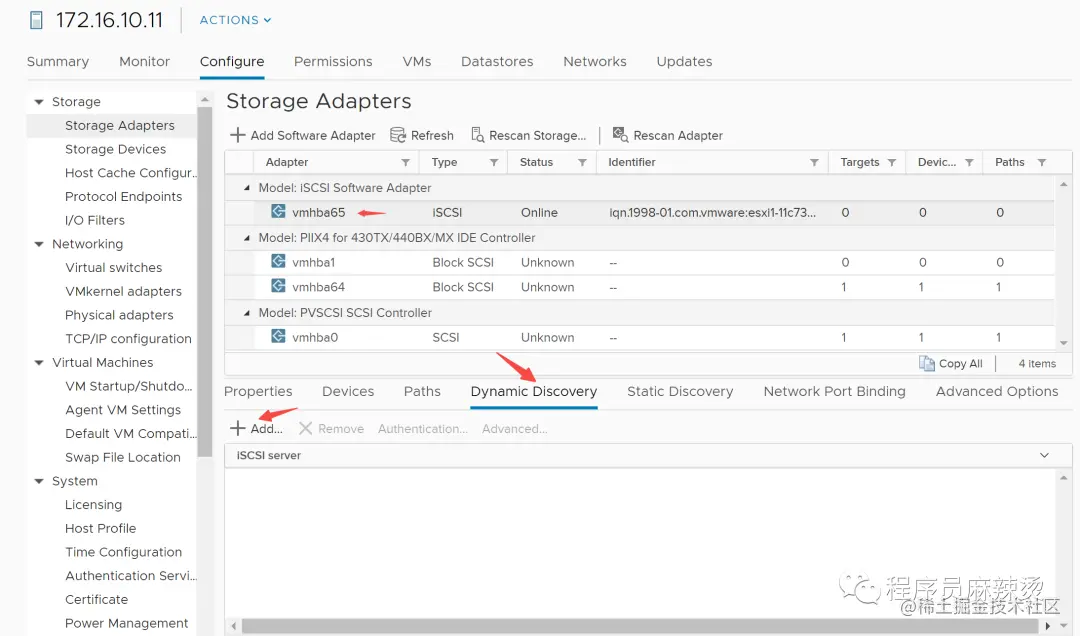Open Storage Devices in sidebar

coord(115,149)
